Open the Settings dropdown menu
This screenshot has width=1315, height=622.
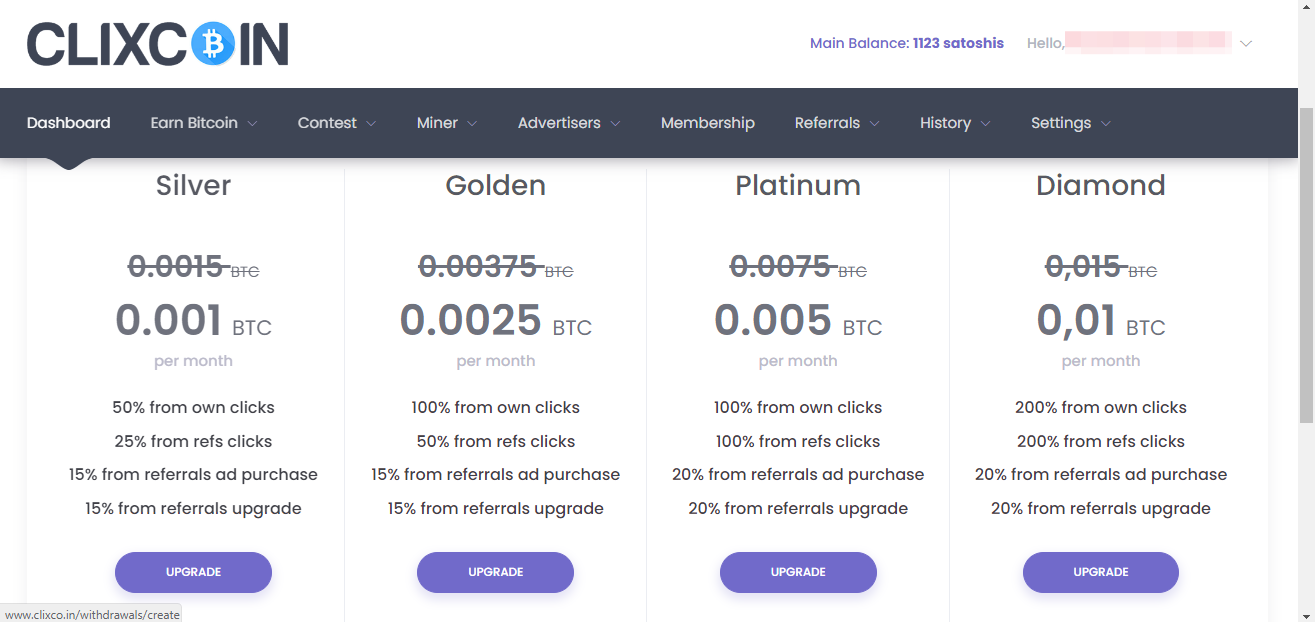(x=1071, y=123)
